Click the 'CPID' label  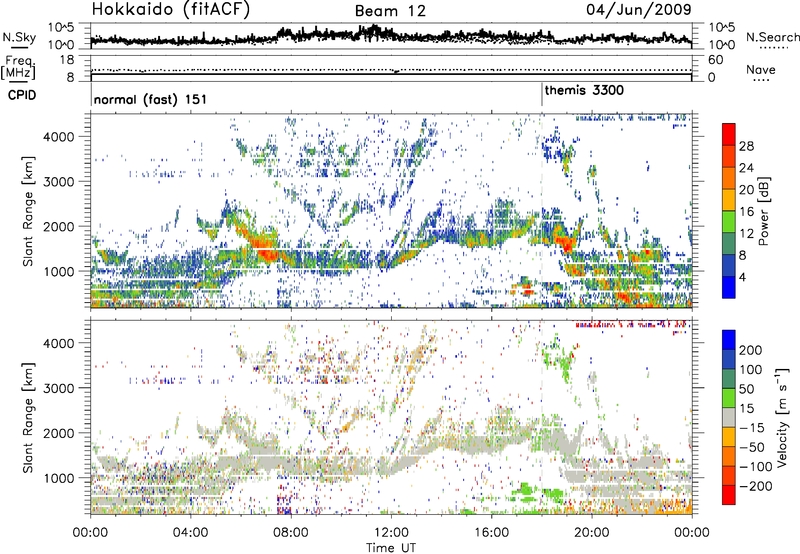(22, 95)
